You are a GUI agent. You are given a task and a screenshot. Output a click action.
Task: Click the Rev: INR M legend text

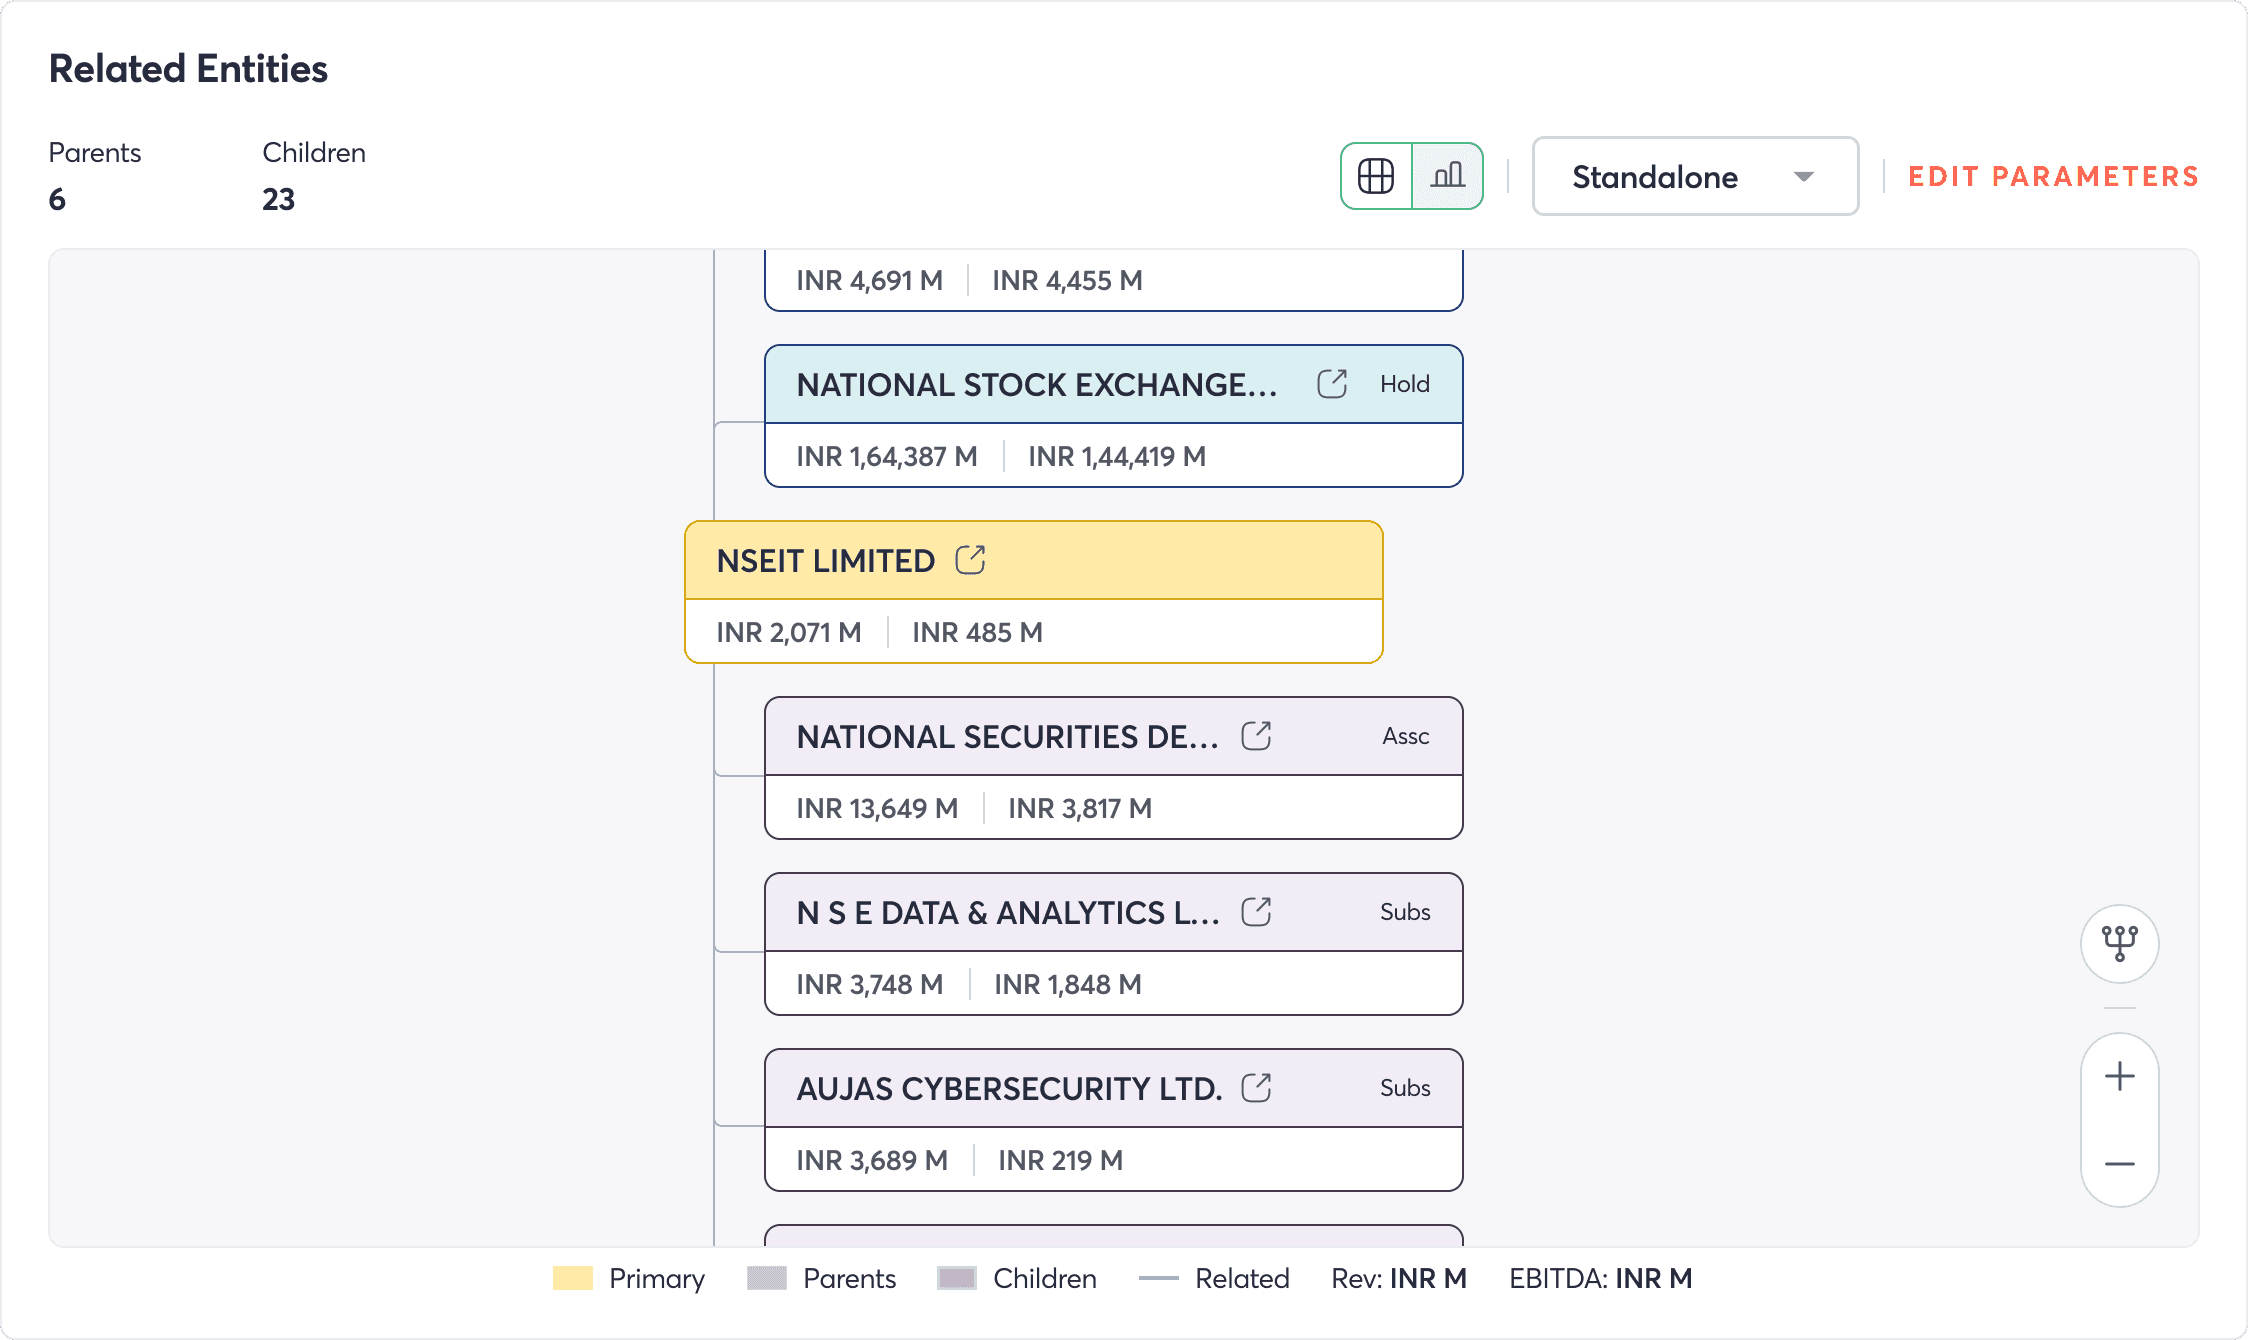[x=1399, y=1279]
